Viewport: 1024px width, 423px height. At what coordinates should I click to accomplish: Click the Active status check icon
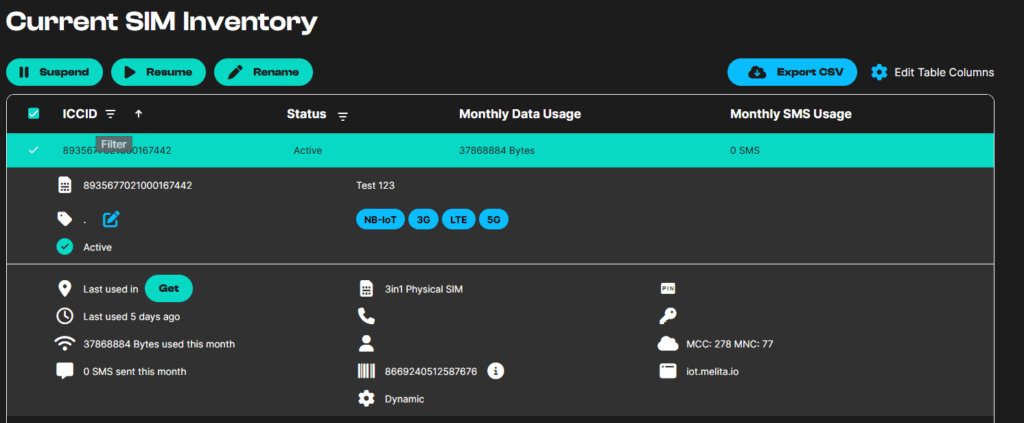point(65,247)
